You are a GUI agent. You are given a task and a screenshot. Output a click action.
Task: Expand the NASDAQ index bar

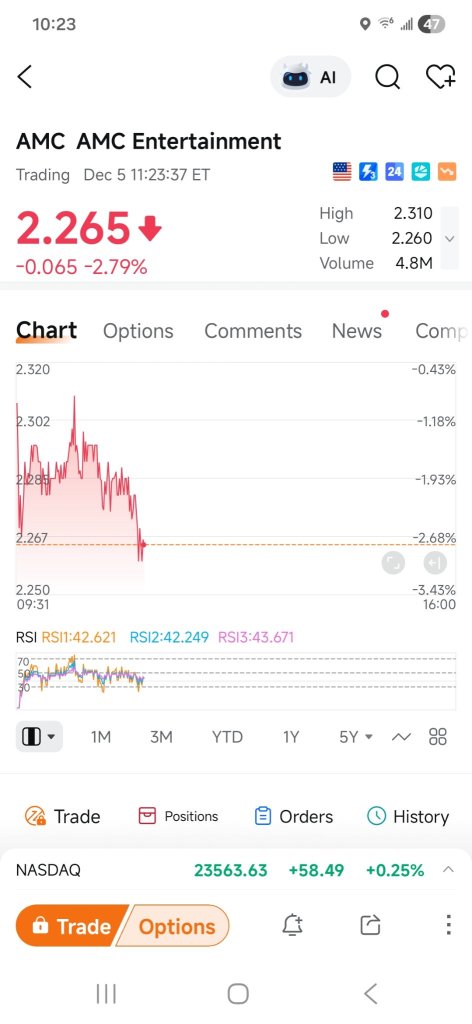(x=448, y=869)
